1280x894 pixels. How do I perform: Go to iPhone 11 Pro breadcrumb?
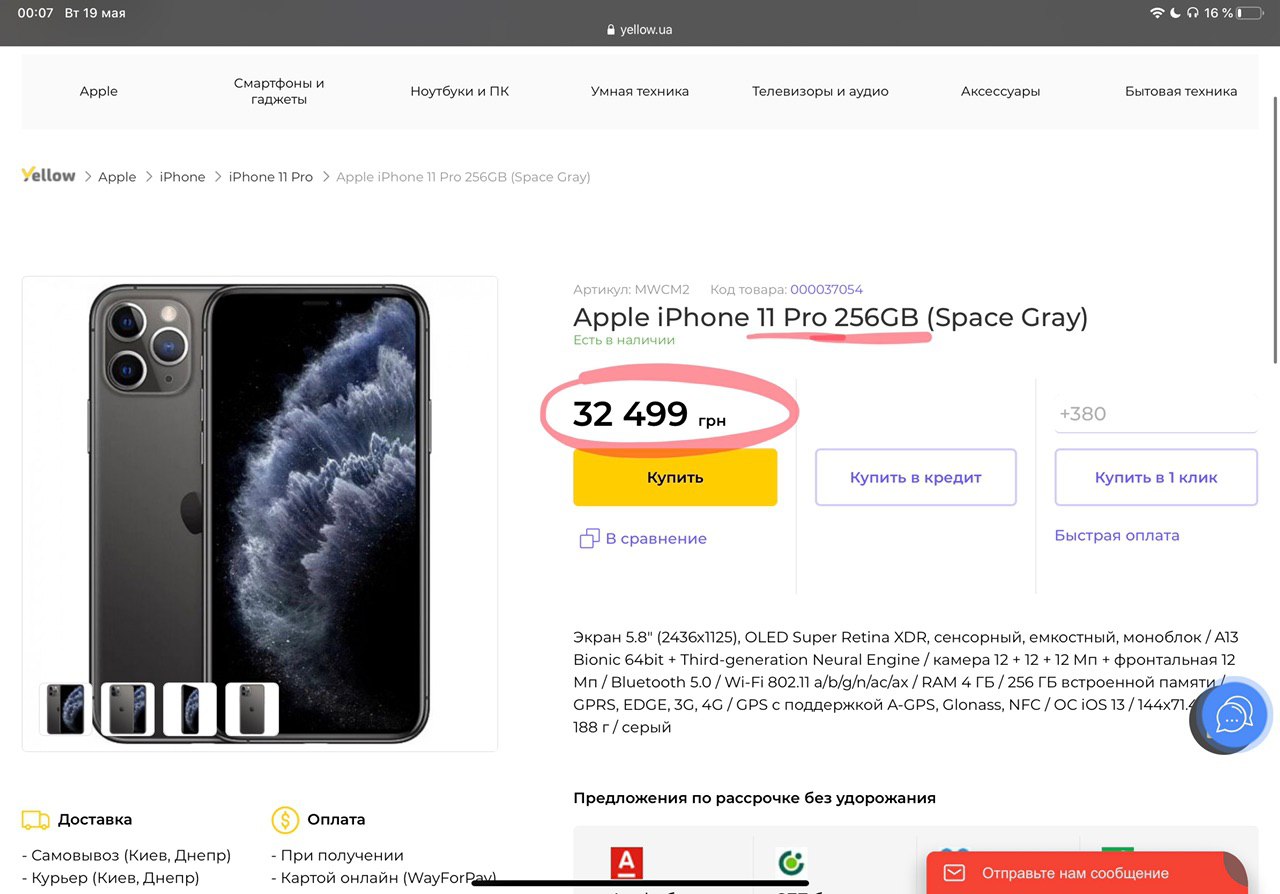[x=270, y=177]
